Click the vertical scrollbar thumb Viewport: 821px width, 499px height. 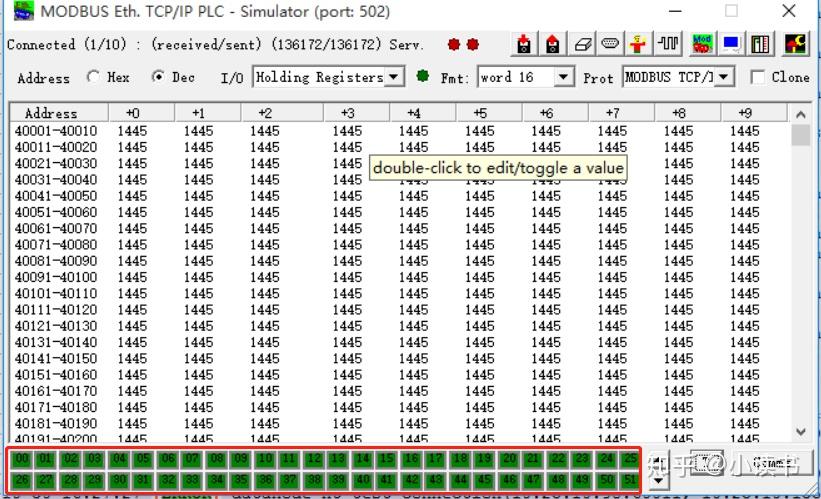(x=801, y=135)
